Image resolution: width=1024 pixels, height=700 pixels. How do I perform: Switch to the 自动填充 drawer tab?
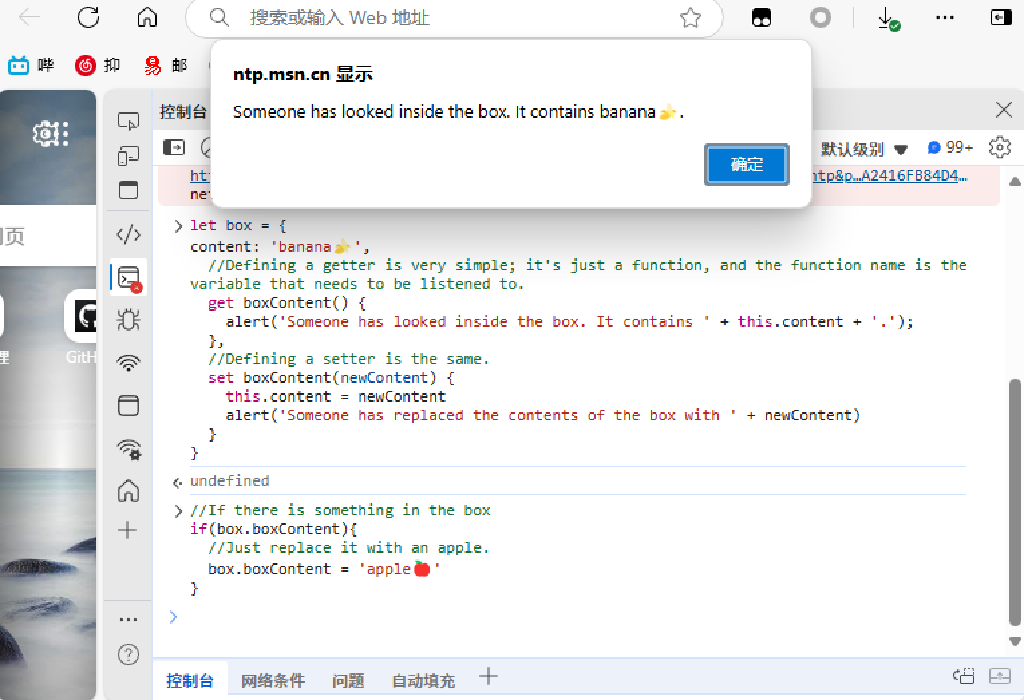pos(423,680)
